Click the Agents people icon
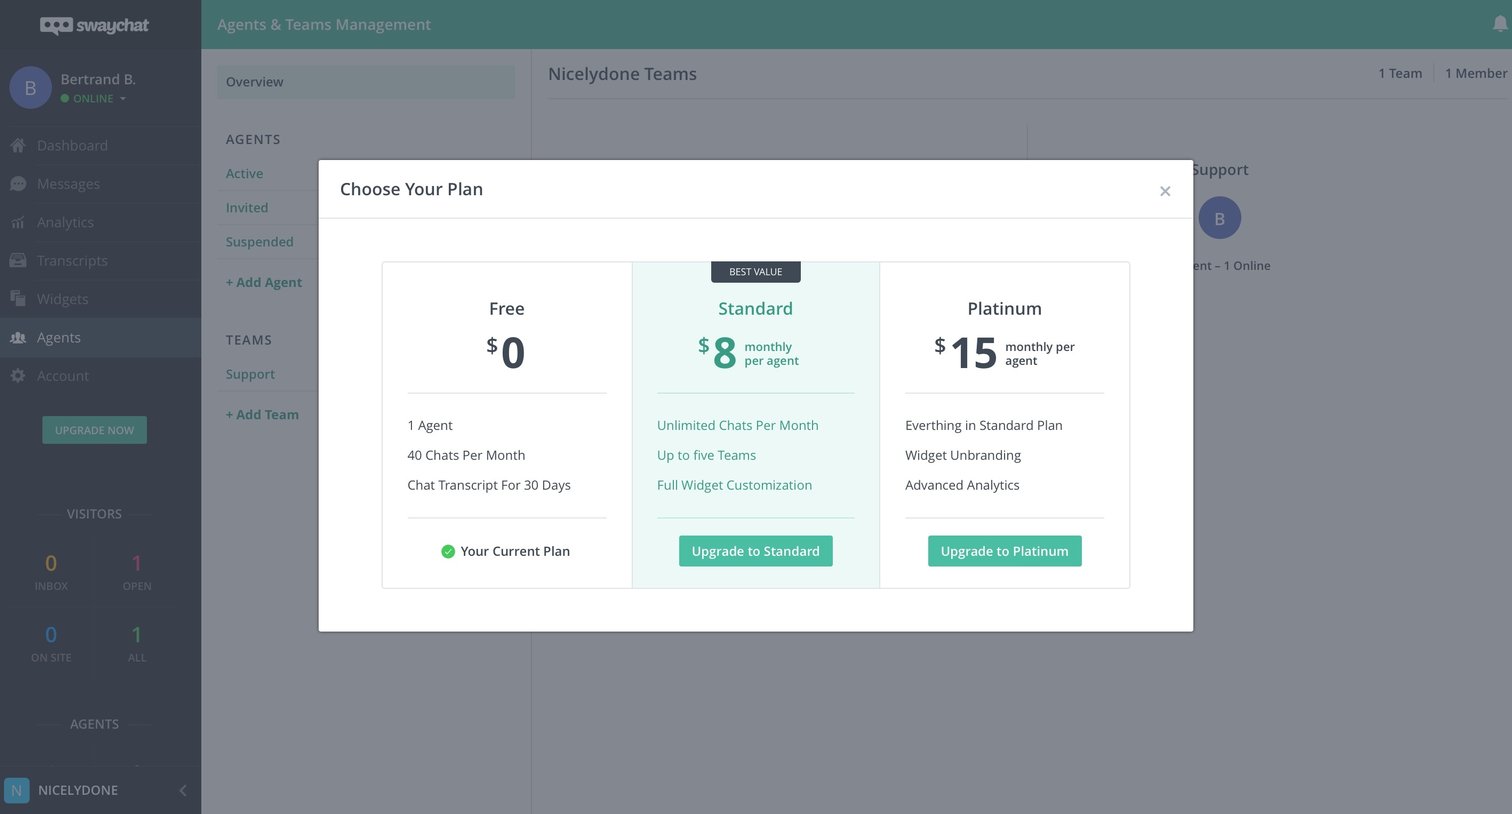 coord(18,337)
